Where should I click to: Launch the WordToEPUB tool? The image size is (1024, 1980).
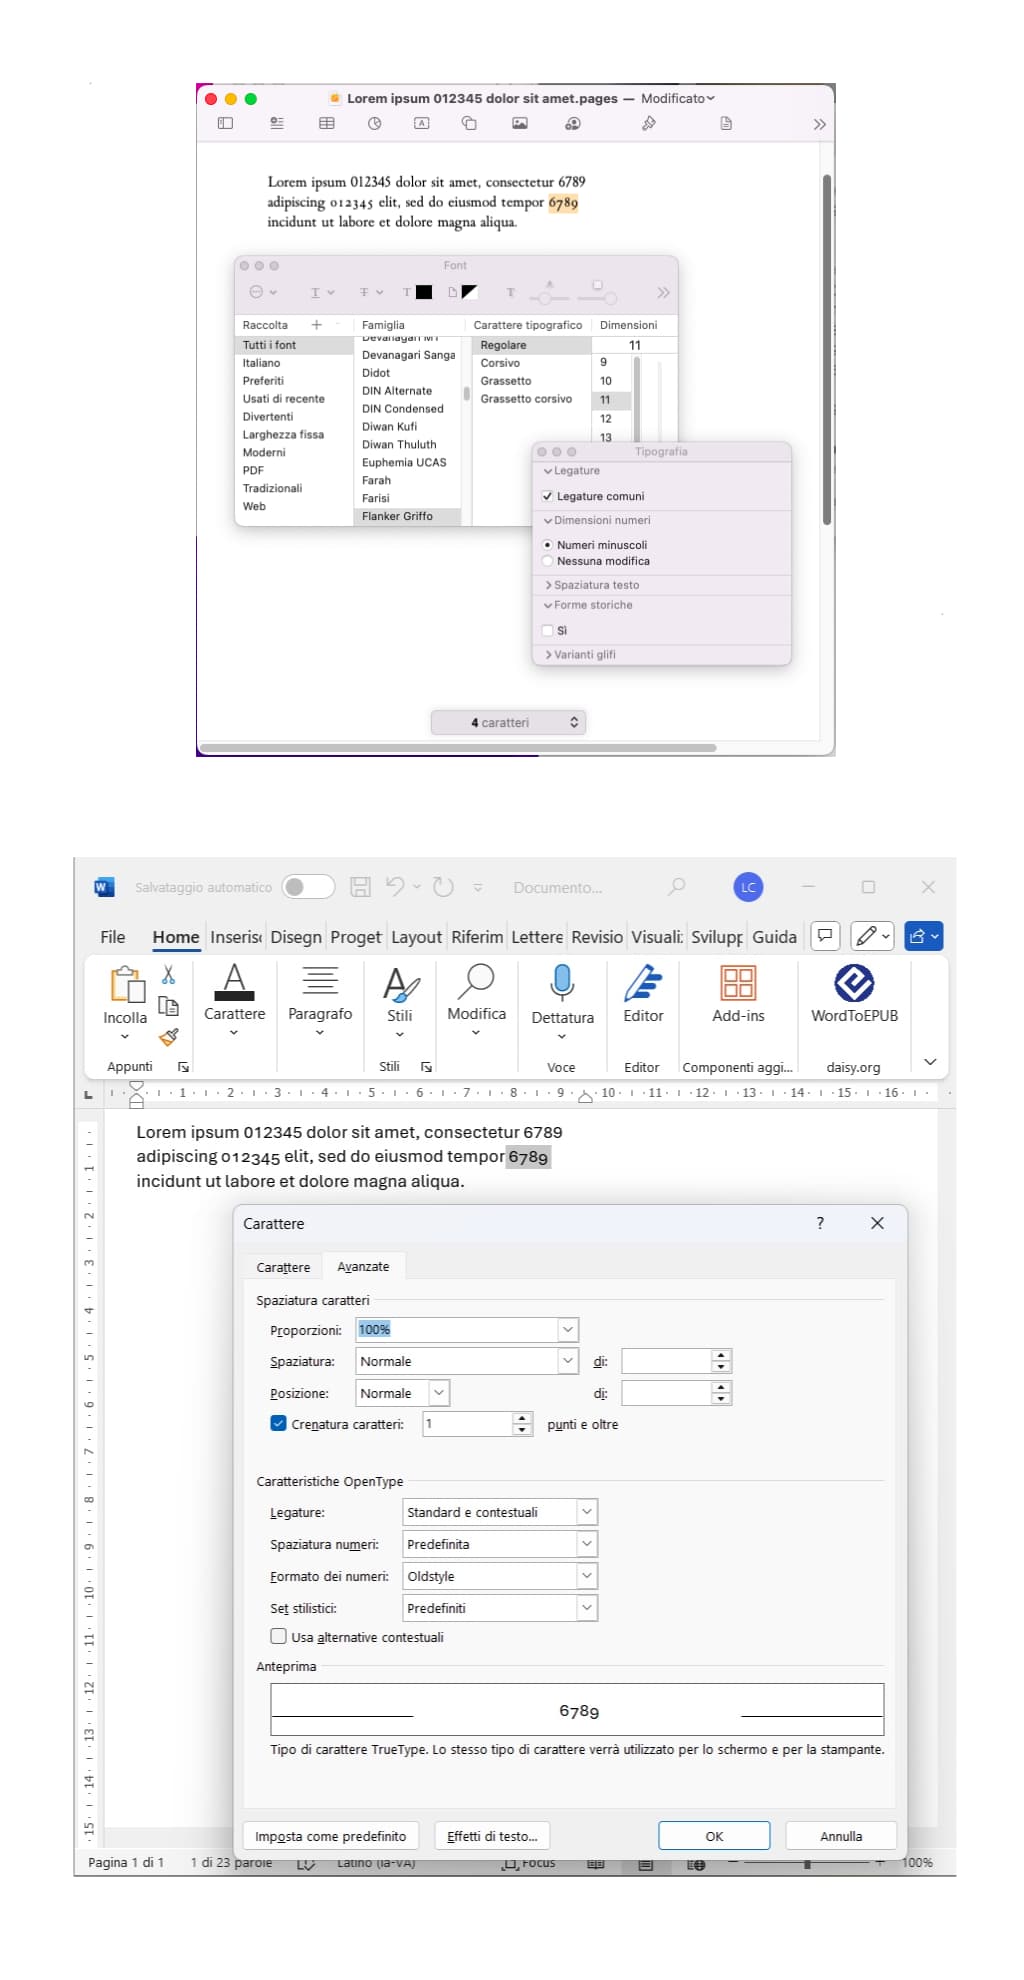tap(854, 984)
